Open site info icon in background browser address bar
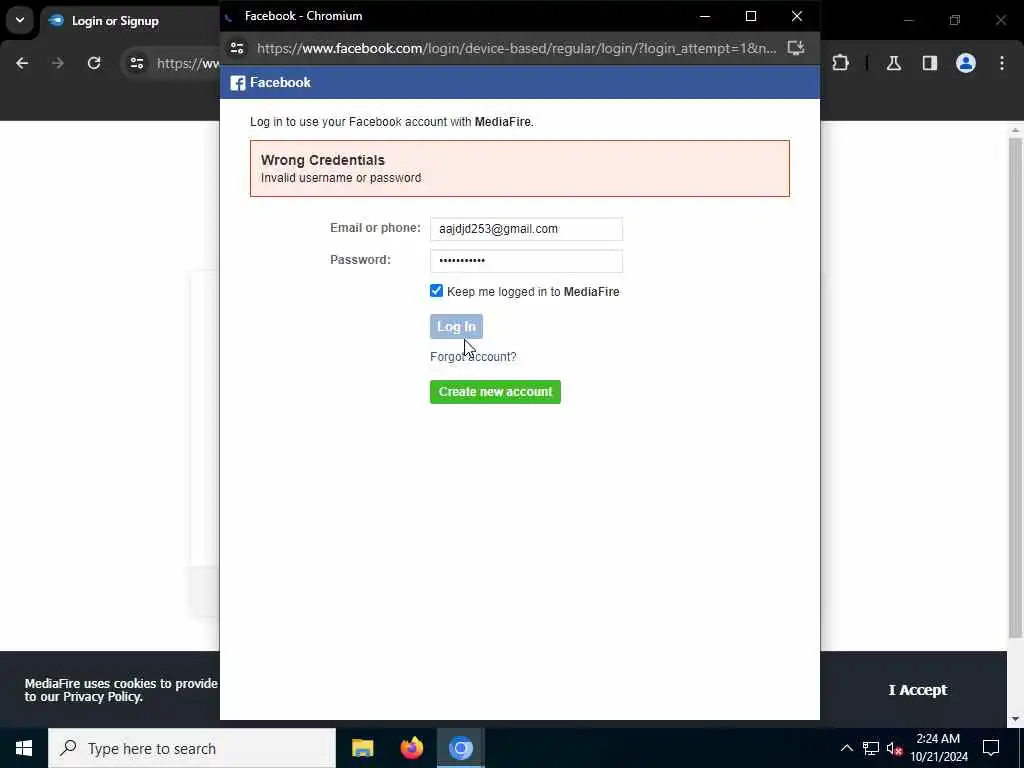Screen dimensions: 1024x768 tap(136, 63)
